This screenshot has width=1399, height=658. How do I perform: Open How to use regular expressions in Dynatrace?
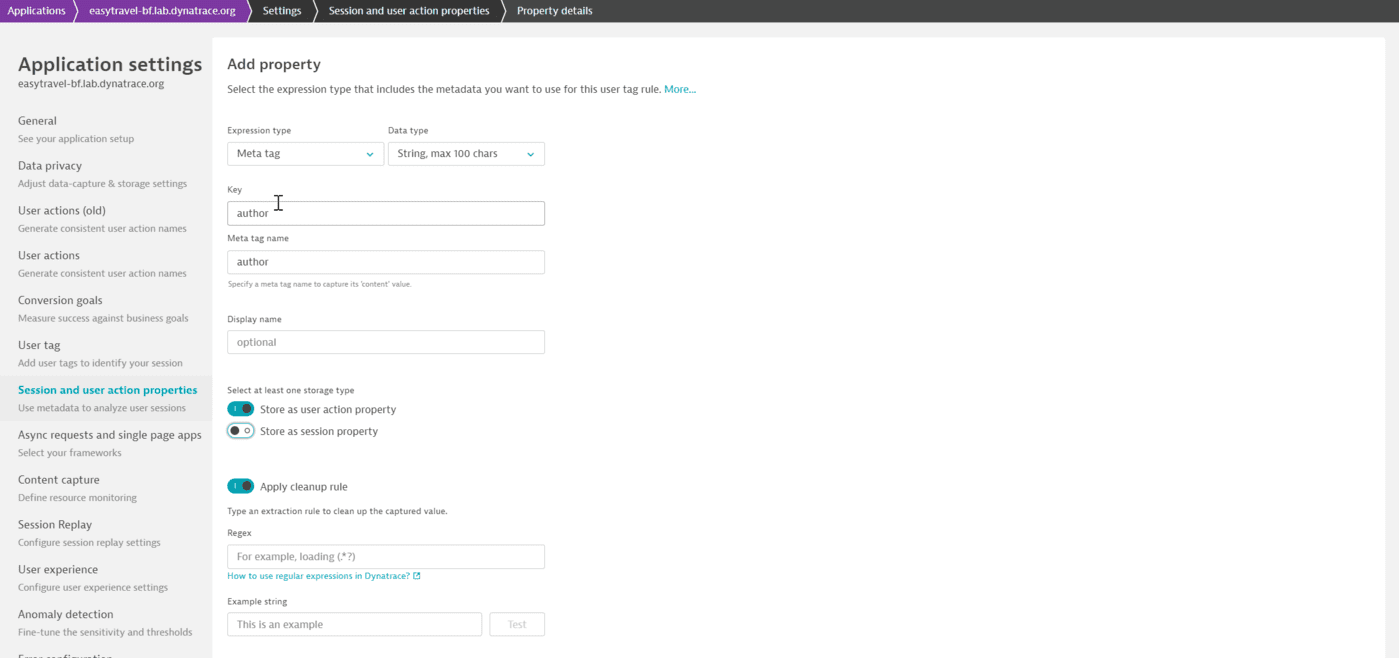[x=317, y=575]
